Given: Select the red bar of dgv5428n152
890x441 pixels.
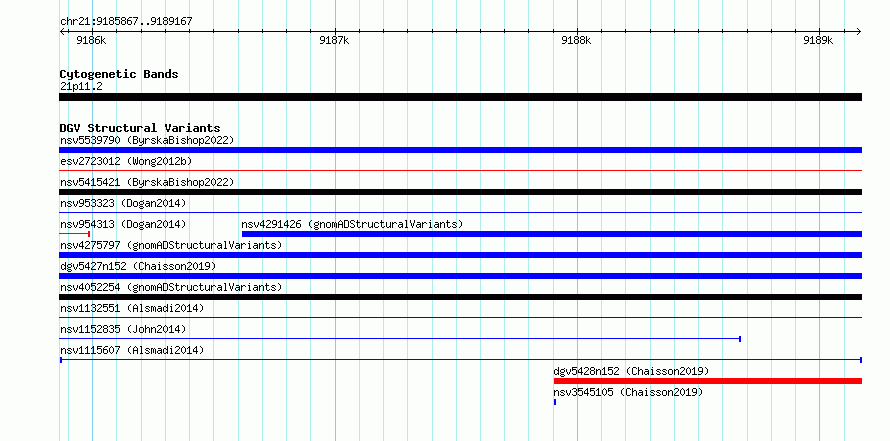Looking at the screenshot, I should [x=708, y=381].
